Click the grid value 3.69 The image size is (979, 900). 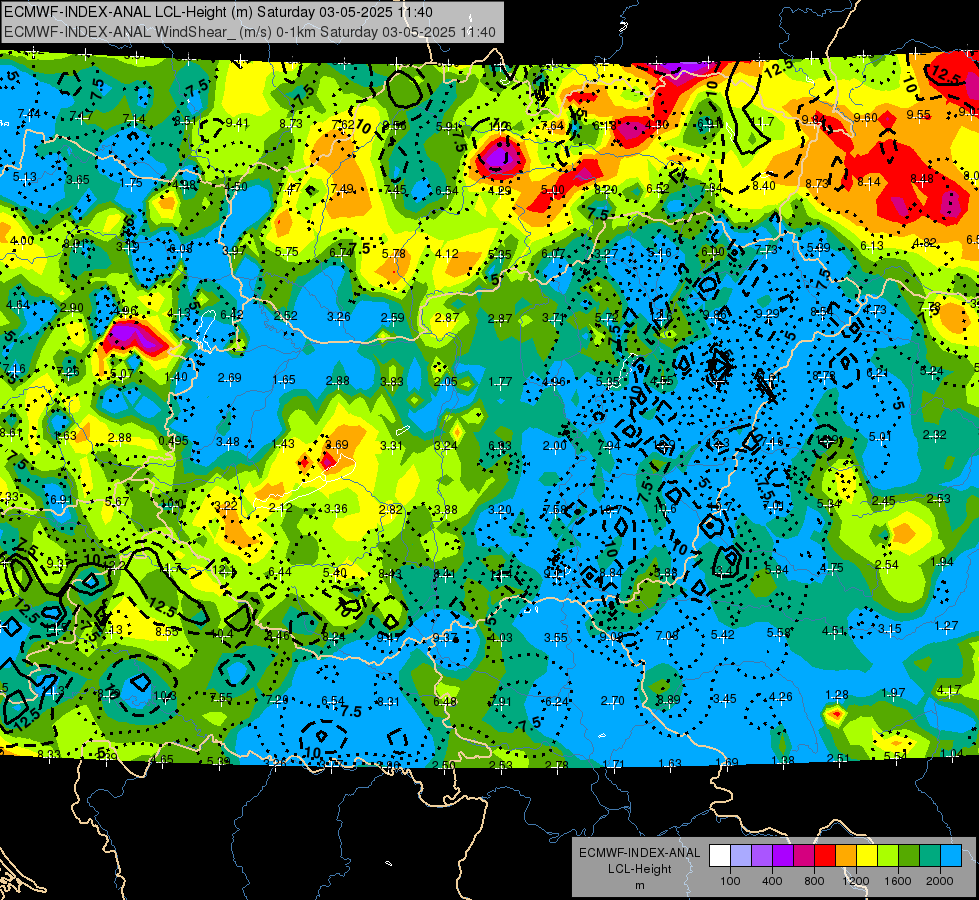(337, 445)
